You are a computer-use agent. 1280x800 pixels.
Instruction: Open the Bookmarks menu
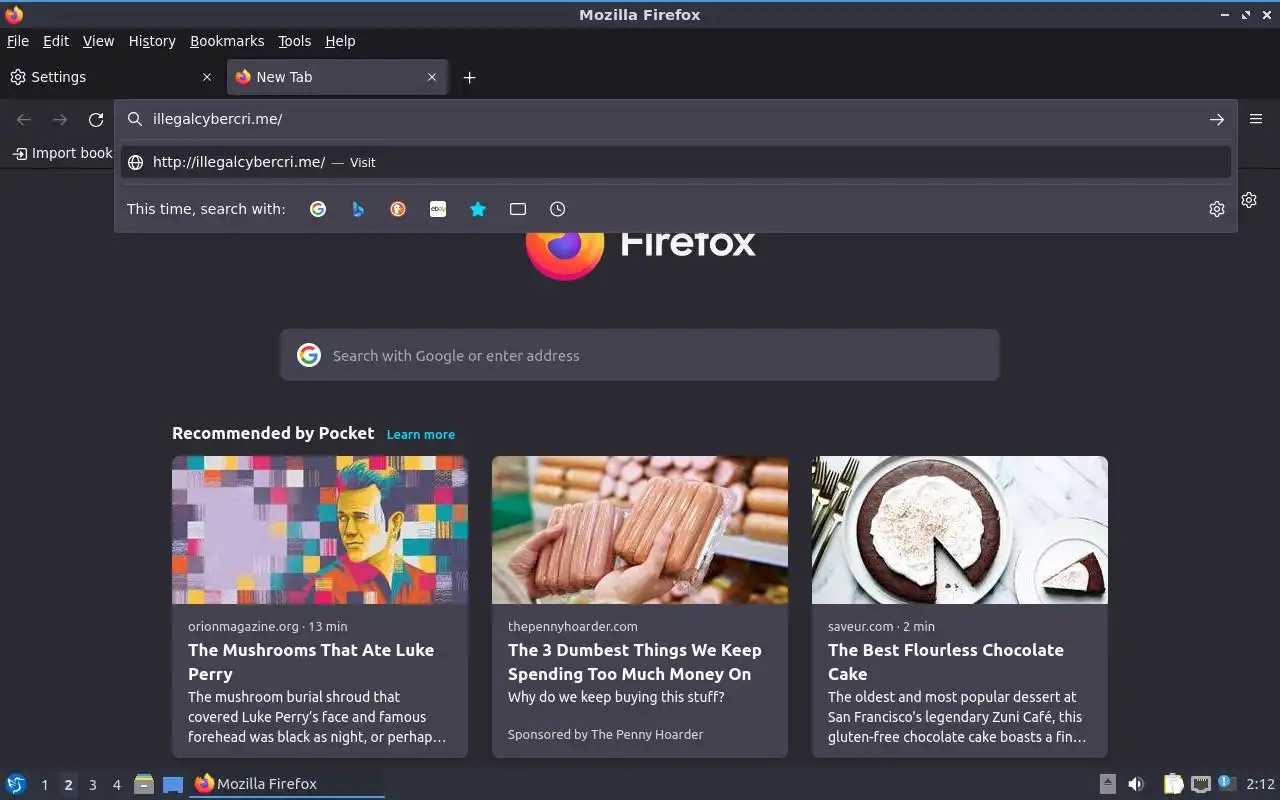pos(227,41)
